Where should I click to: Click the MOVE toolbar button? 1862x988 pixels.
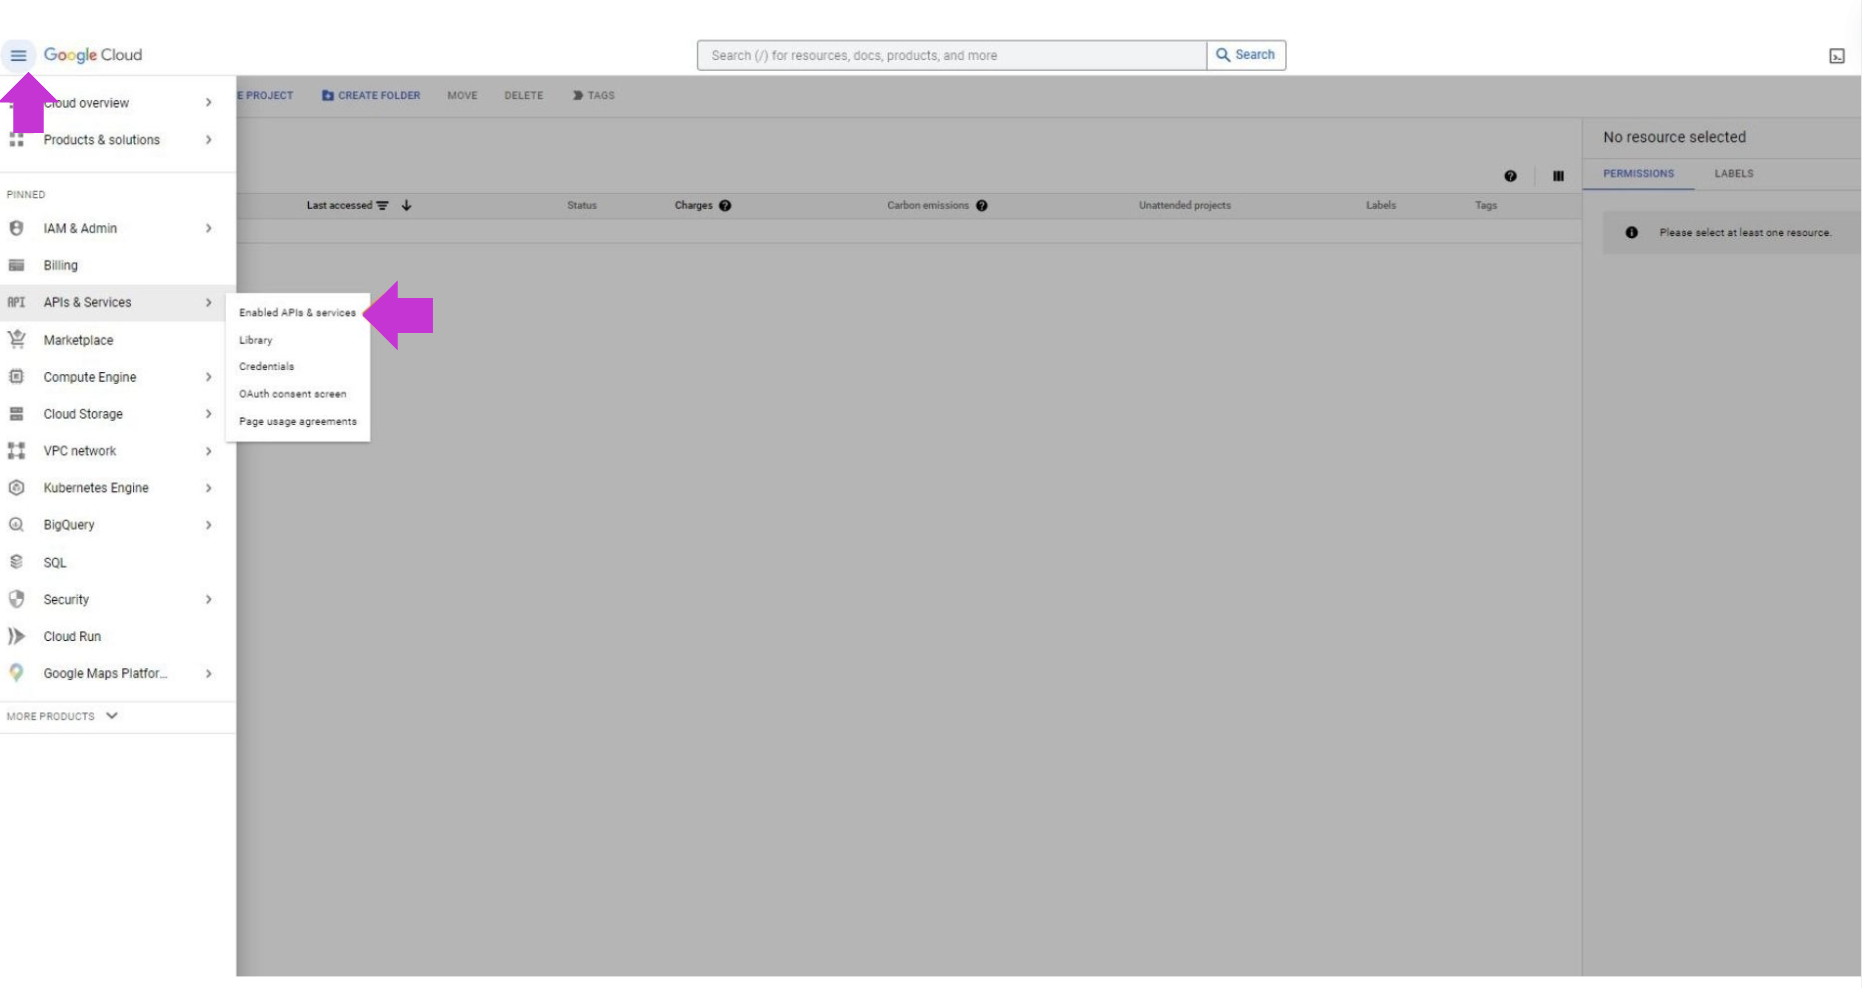462,96
